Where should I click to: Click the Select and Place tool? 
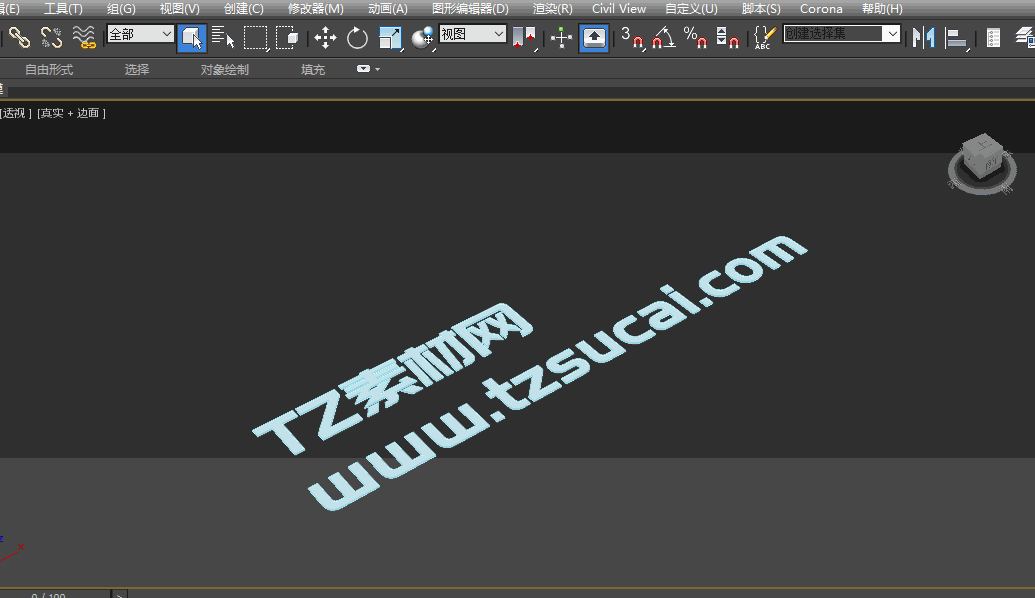pos(422,38)
